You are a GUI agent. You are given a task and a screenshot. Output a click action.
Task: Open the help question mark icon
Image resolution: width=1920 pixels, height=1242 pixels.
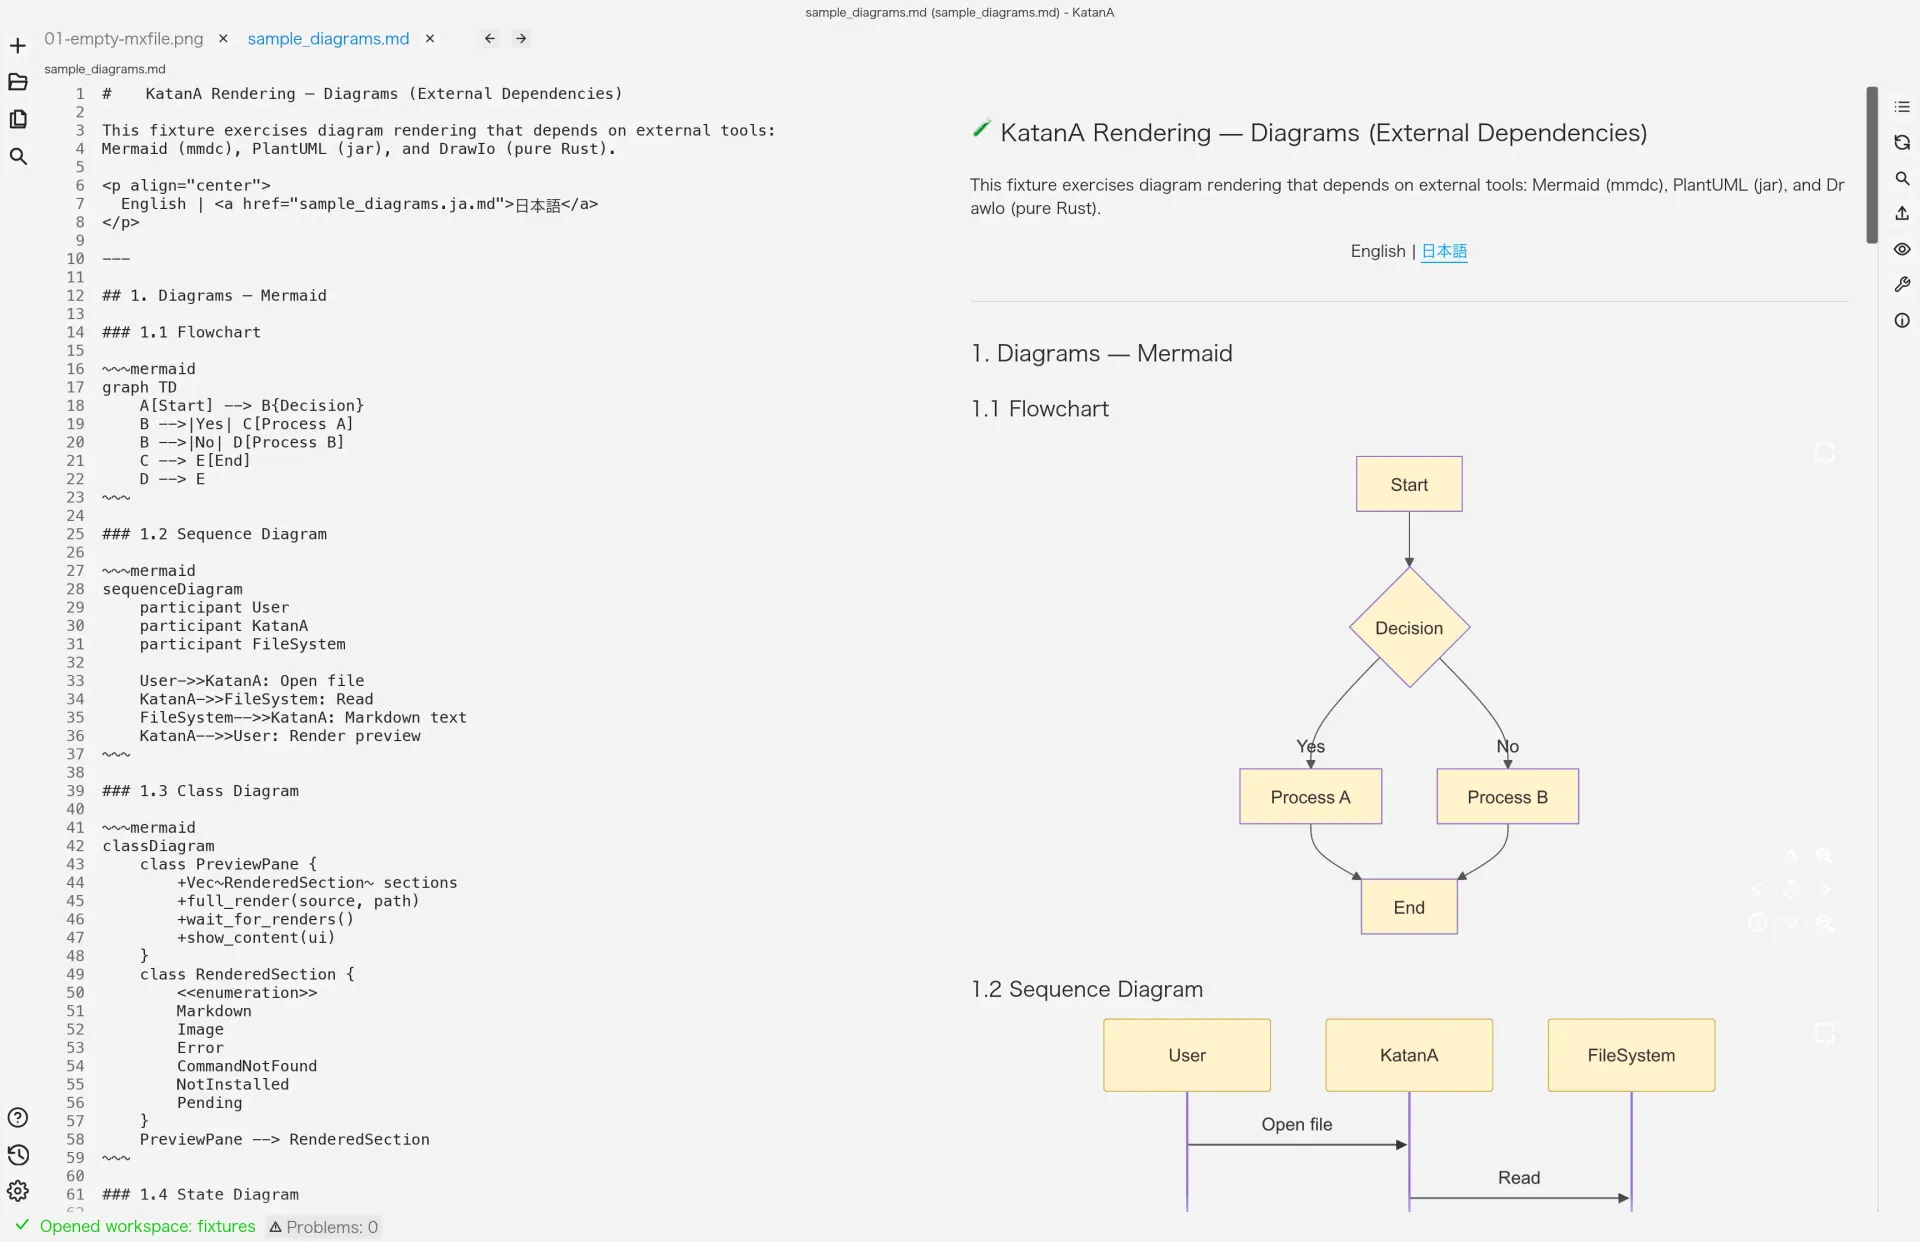coord(18,1118)
